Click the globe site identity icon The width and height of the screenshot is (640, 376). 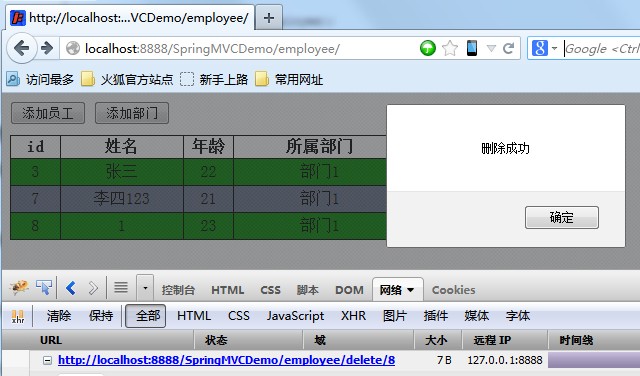click(x=73, y=48)
